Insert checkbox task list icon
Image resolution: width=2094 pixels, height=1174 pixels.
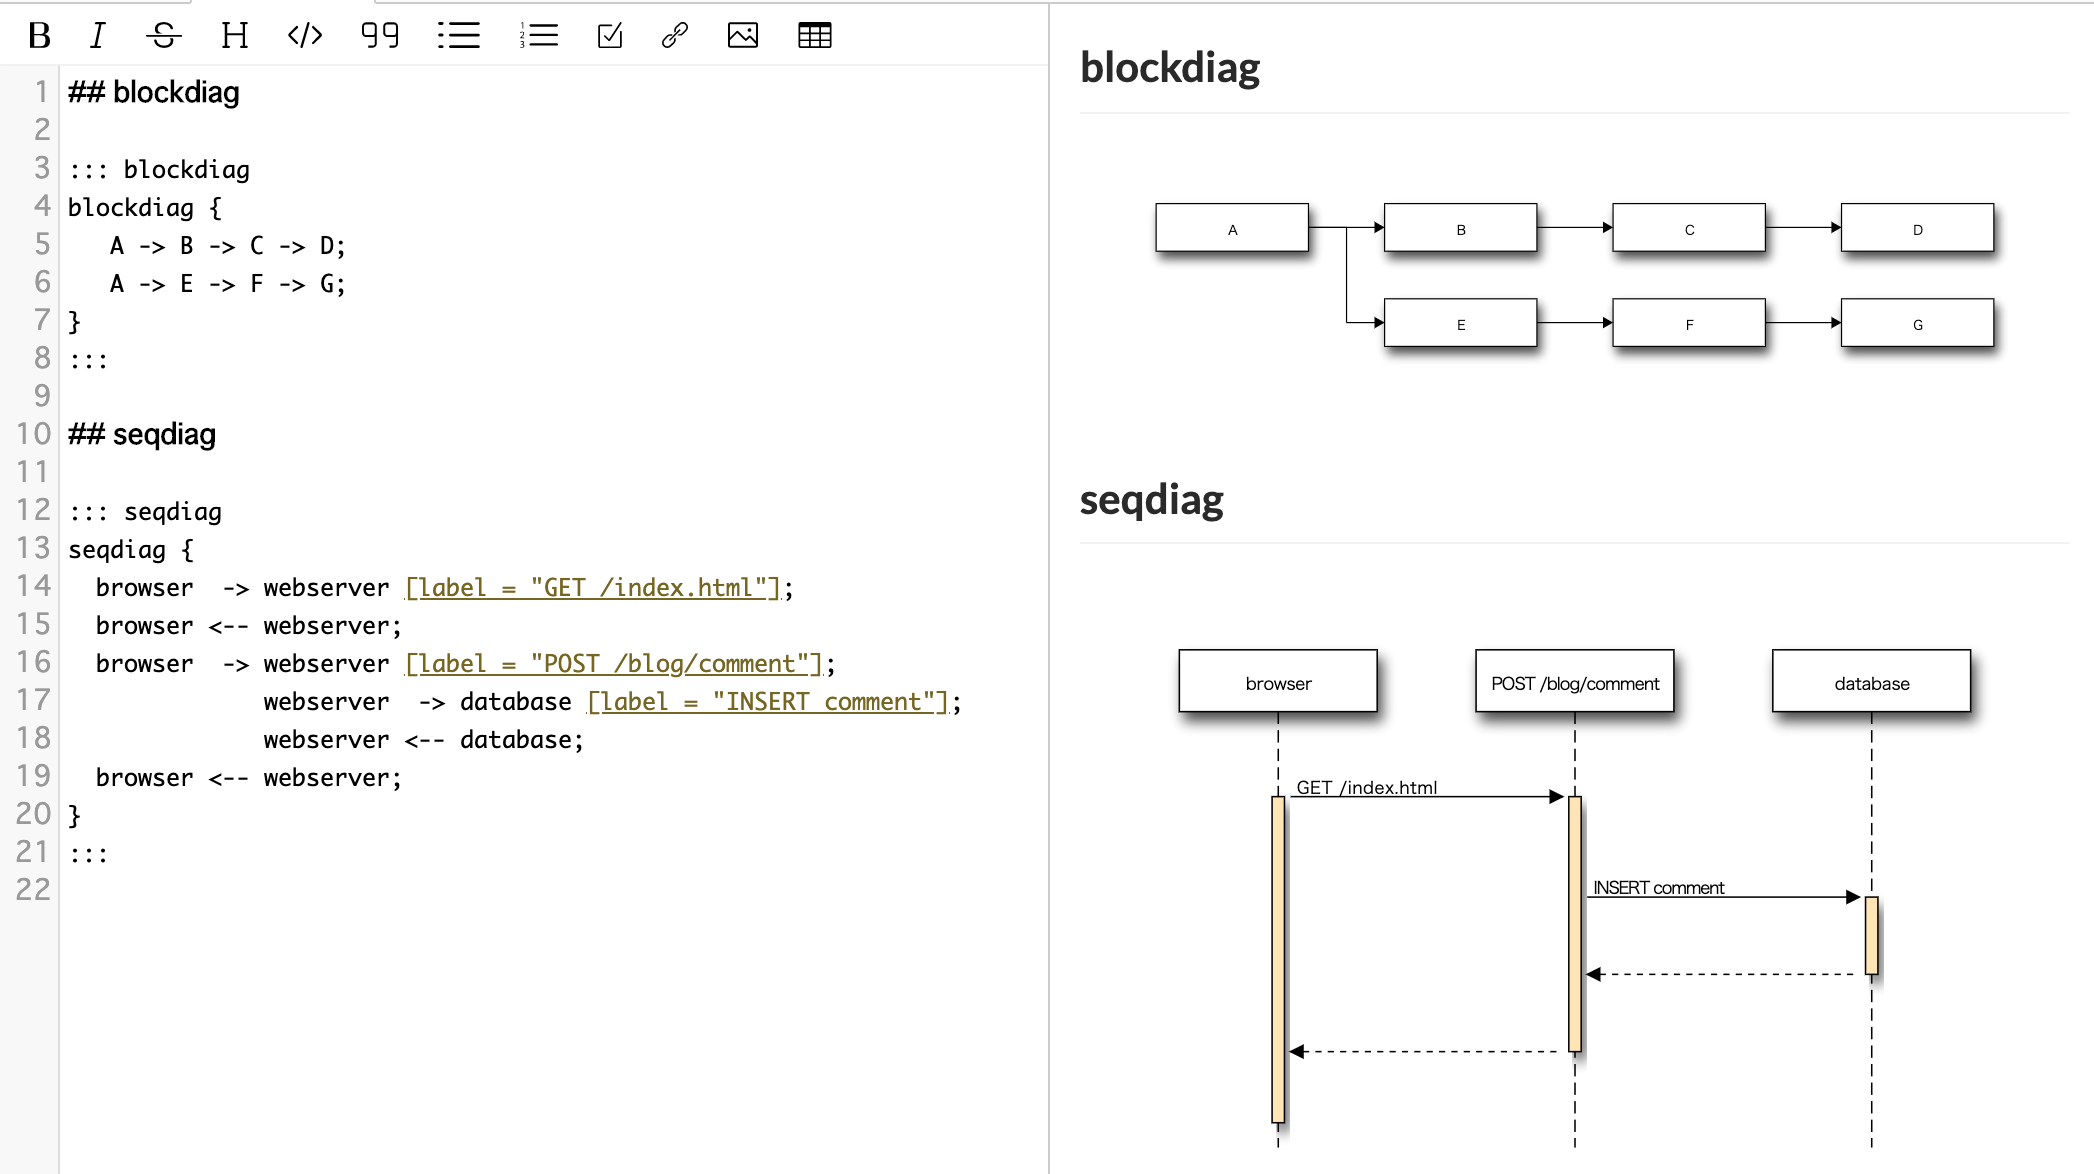tap(609, 36)
